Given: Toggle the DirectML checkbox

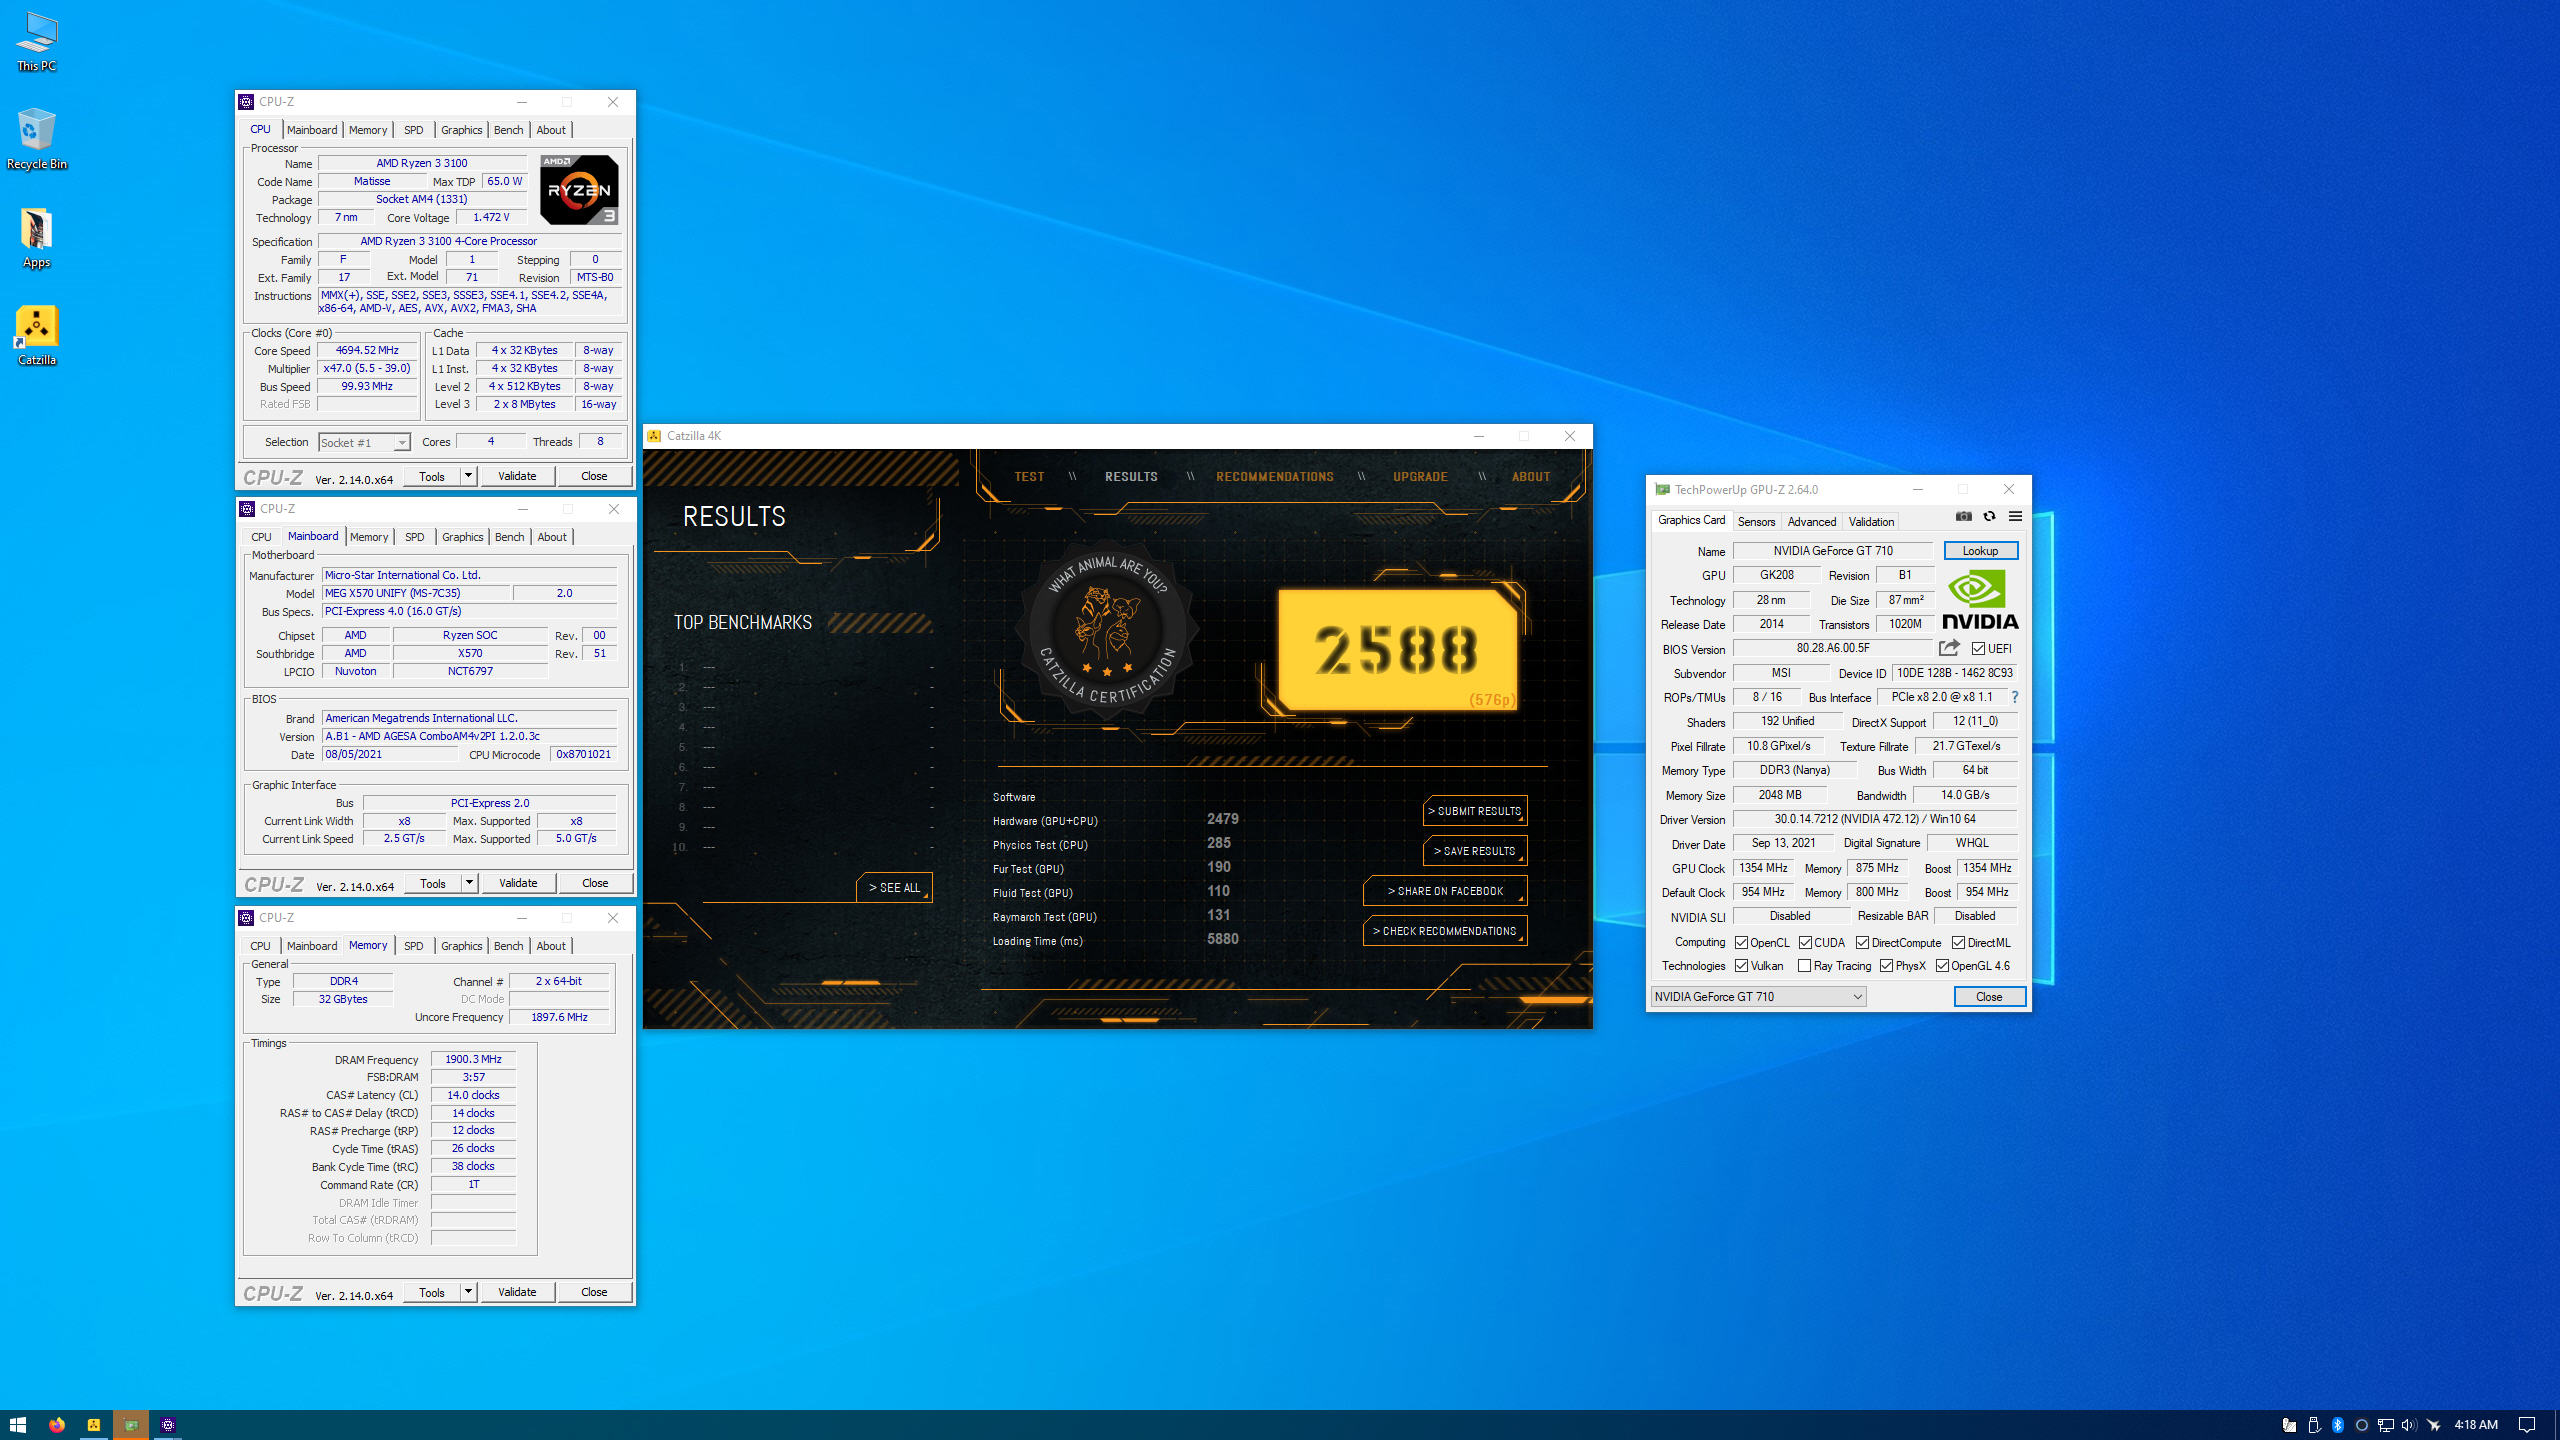Looking at the screenshot, I should (x=1958, y=942).
